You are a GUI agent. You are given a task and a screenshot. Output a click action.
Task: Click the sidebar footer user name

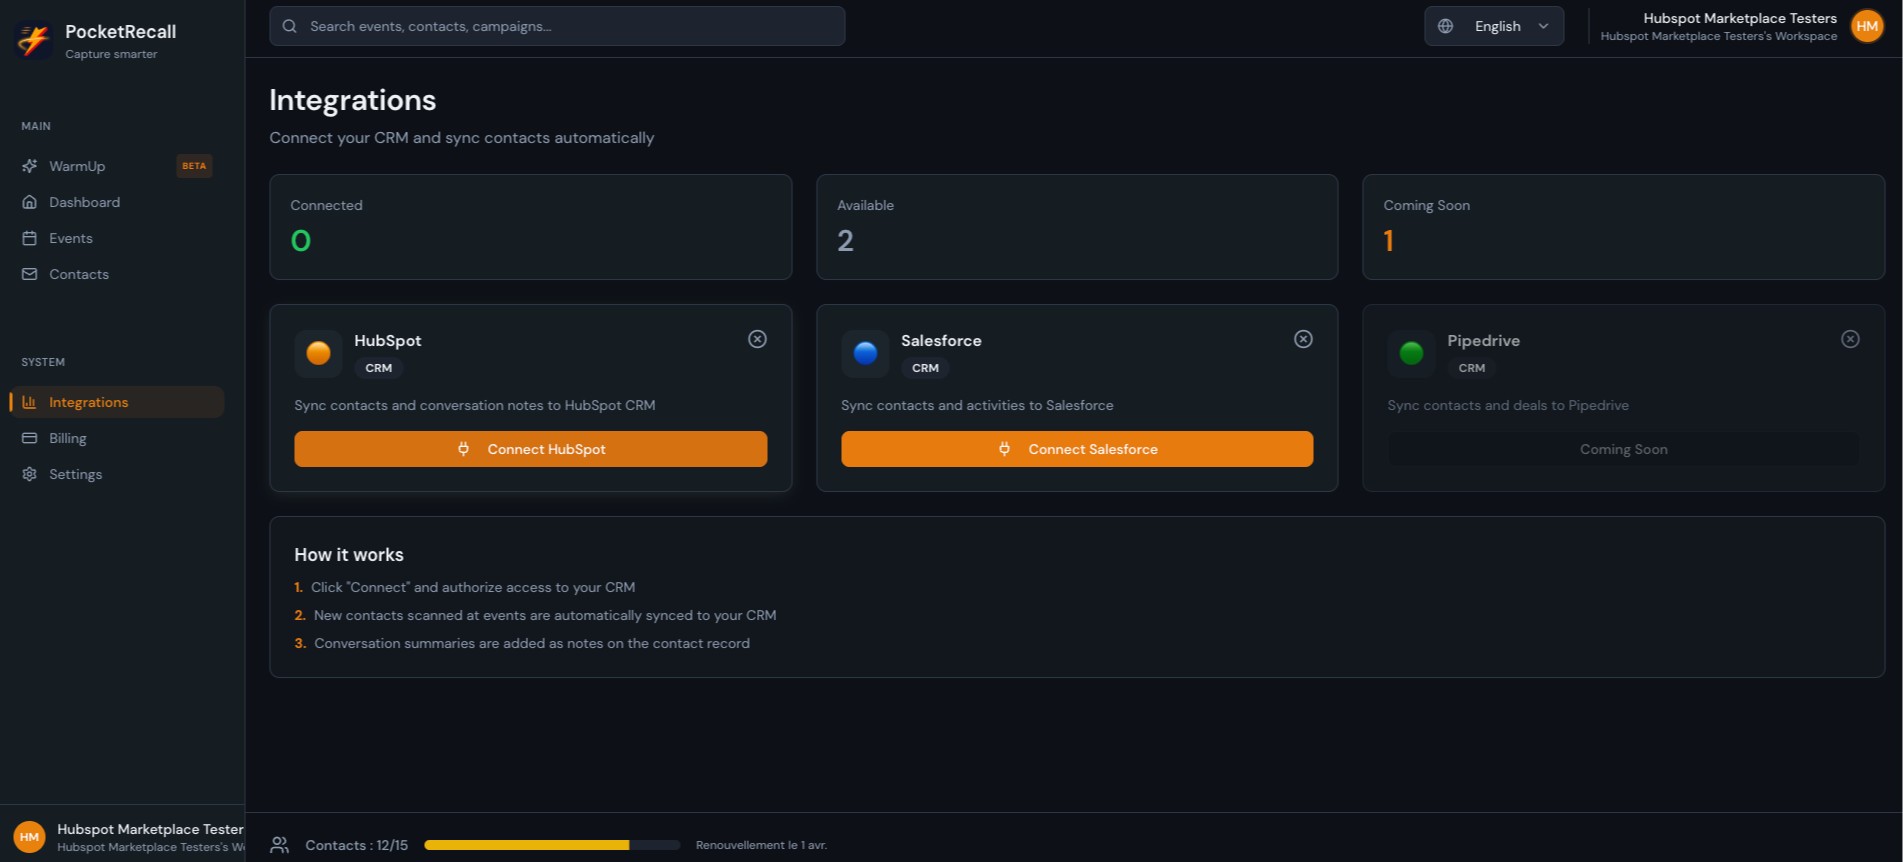tap(150, 829)
